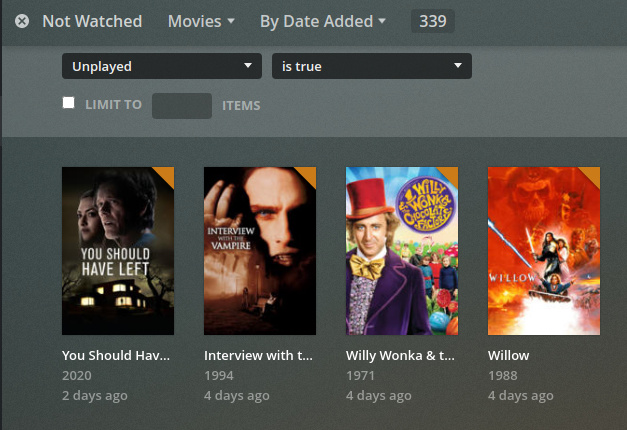Viewport: 627px width, 430px height.
Task: Click the unplayed badge on Interview with the Vampire
Action: coord(308,174)
